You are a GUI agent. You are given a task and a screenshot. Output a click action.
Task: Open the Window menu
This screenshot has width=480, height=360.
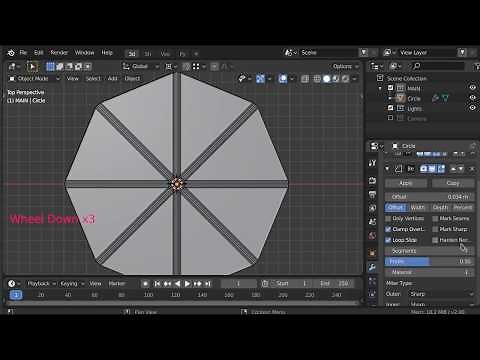[x=84, y=53]
